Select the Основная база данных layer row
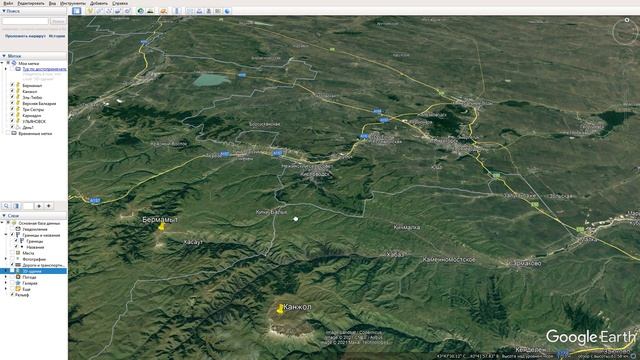This screenshot has width=640, height=360. click(39, 223)
